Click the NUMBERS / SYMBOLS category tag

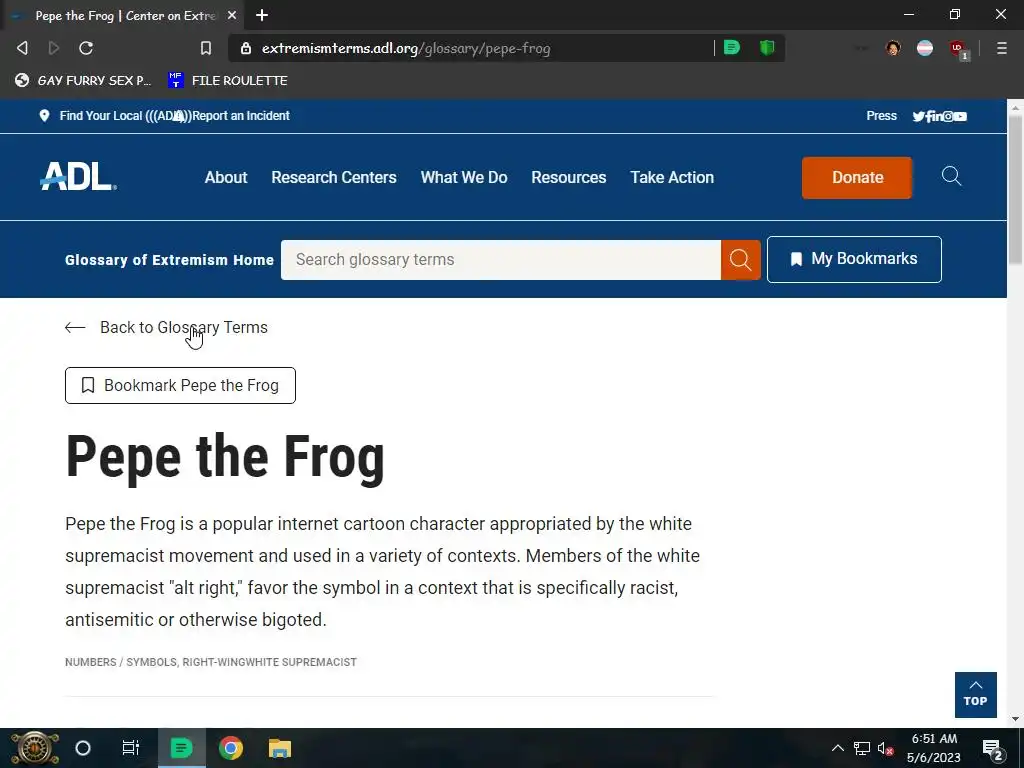[x=121, y=662]
